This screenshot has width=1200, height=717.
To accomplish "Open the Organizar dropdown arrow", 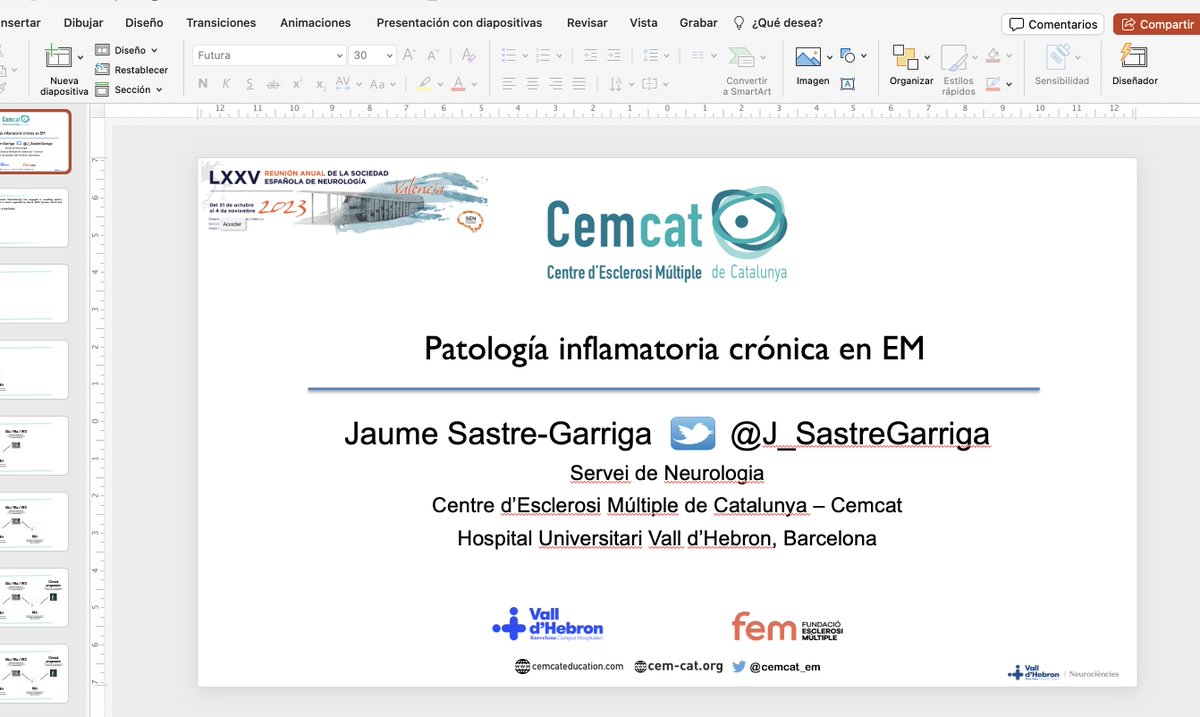I will (x=927, y=57).
